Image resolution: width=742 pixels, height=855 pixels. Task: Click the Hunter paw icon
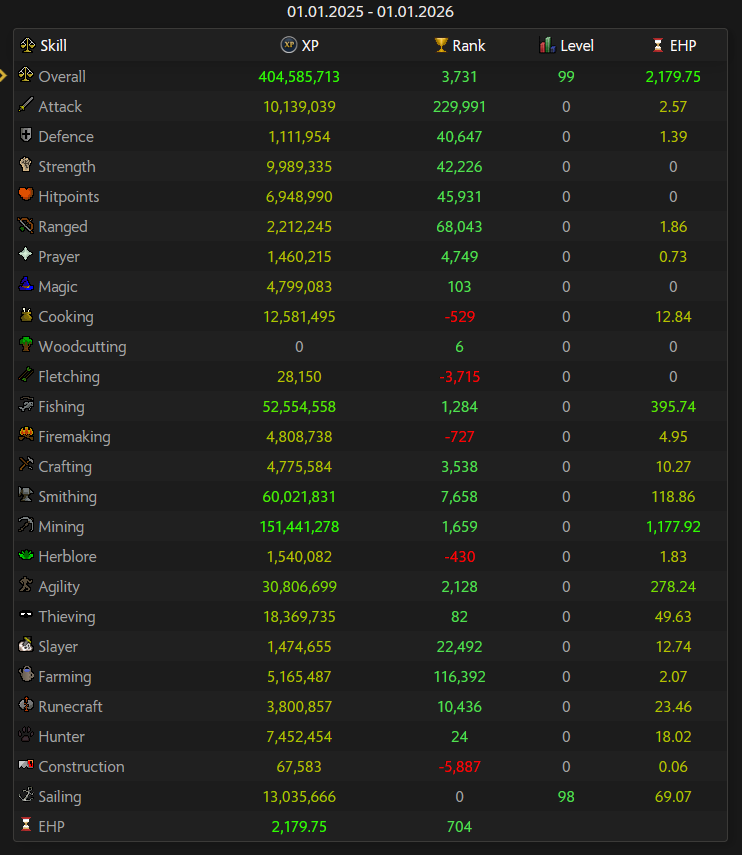pos(26,734)
